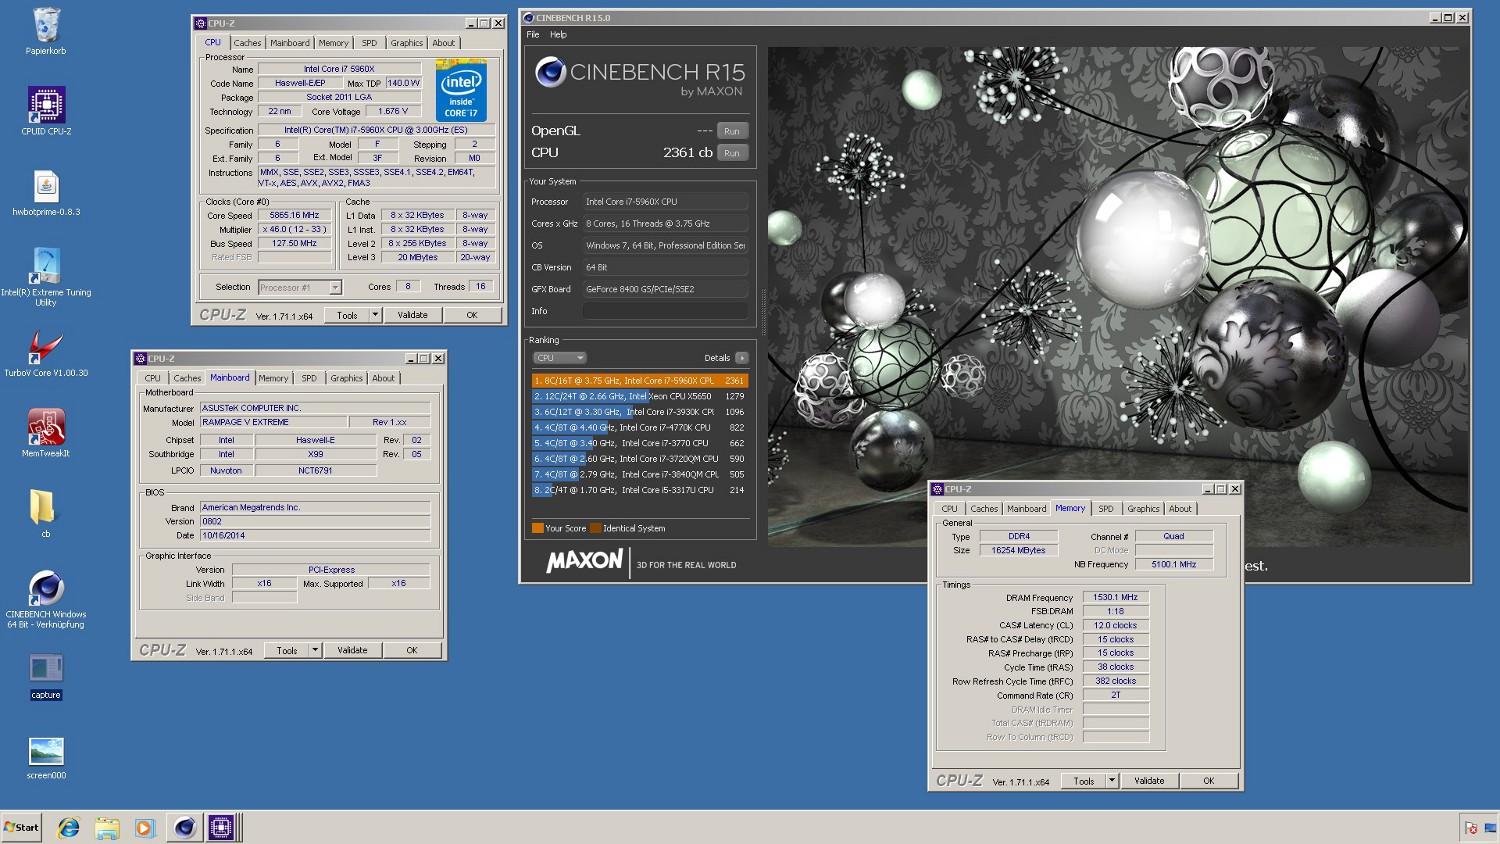Click the Start button
The width and height of the screenshot is (1500, 844).
point(21,827)
